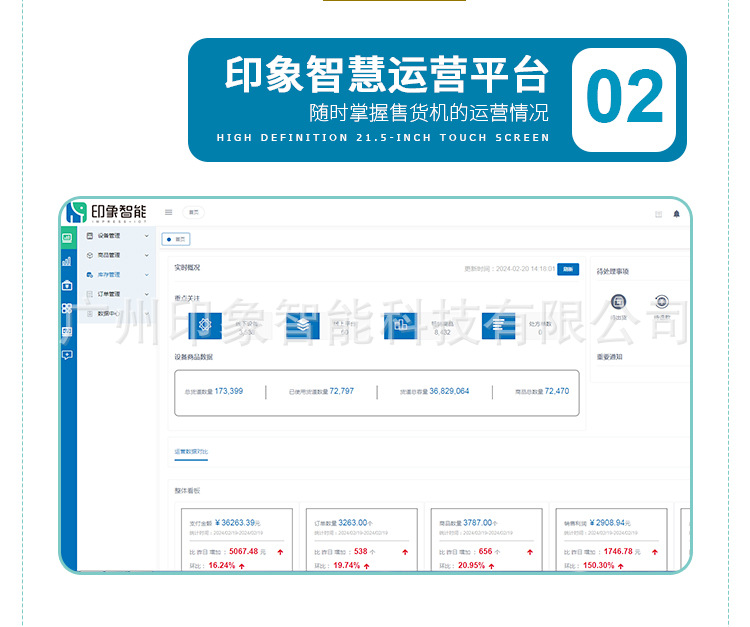Expand the 商品管理 menu chevron
750x627 pixels.
(x=147, y=255)
